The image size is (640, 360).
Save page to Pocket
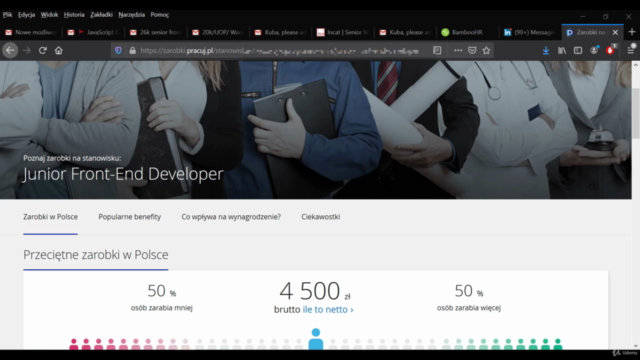(x=472, y=51)
